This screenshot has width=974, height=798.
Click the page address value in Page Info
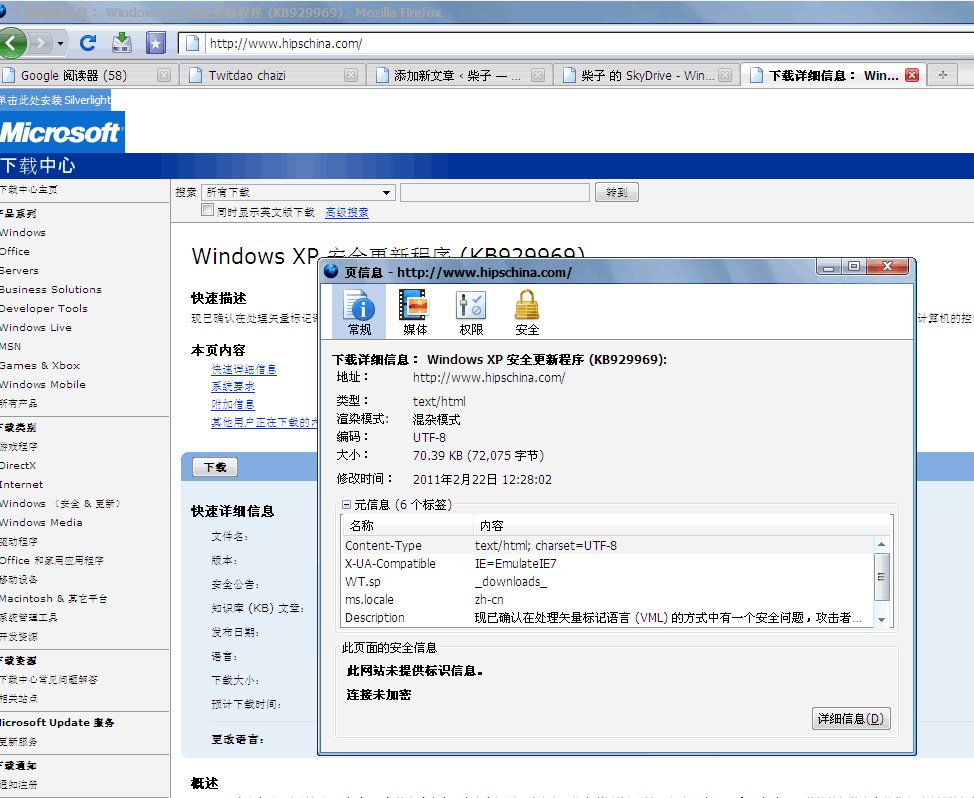489,378
